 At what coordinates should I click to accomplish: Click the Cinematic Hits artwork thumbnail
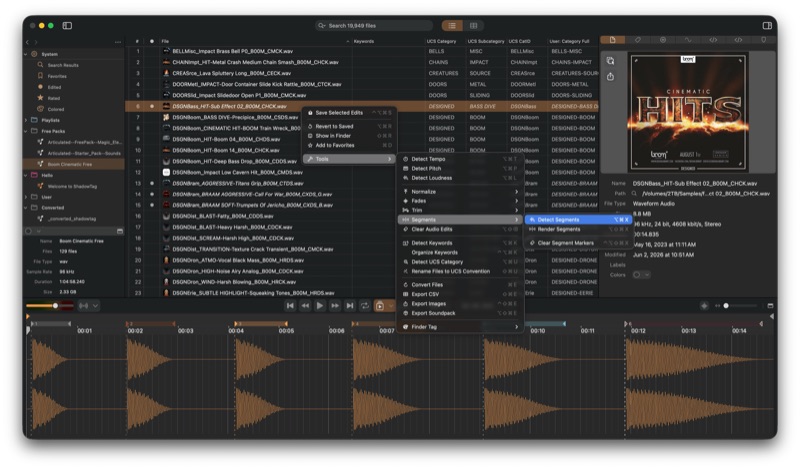tap(688, 112)
